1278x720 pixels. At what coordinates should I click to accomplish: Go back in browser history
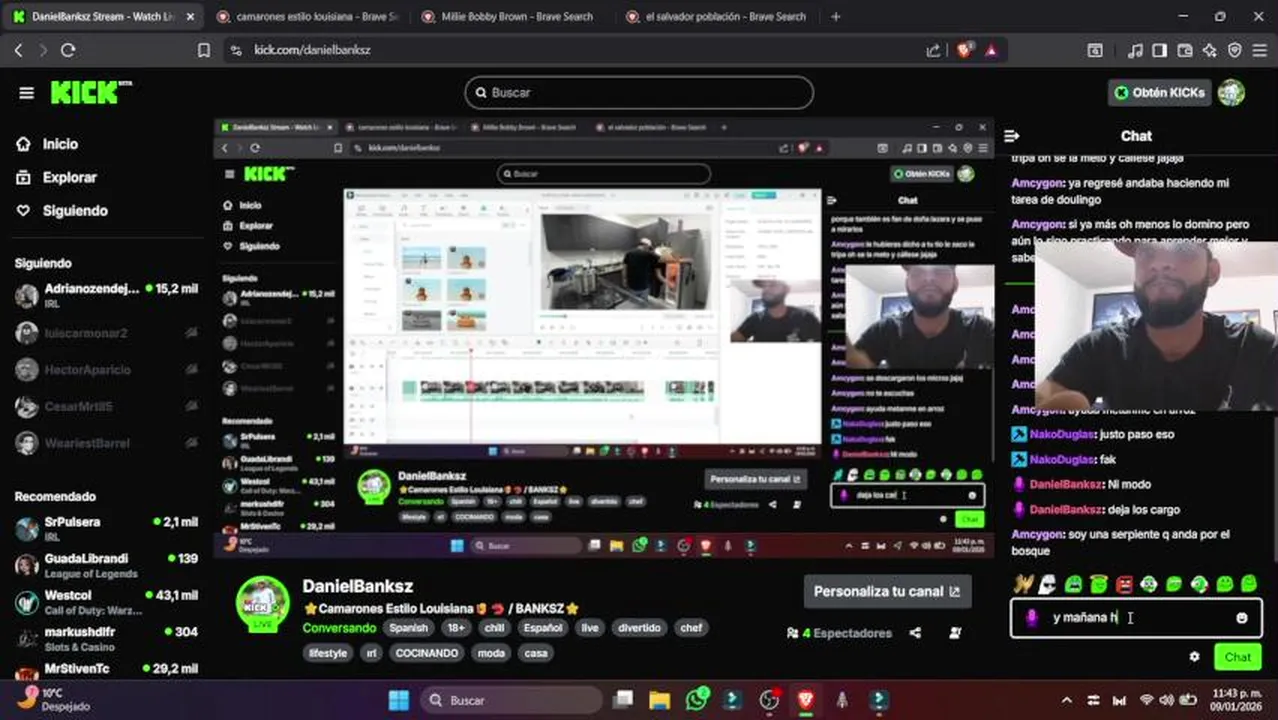click(18, 50)
